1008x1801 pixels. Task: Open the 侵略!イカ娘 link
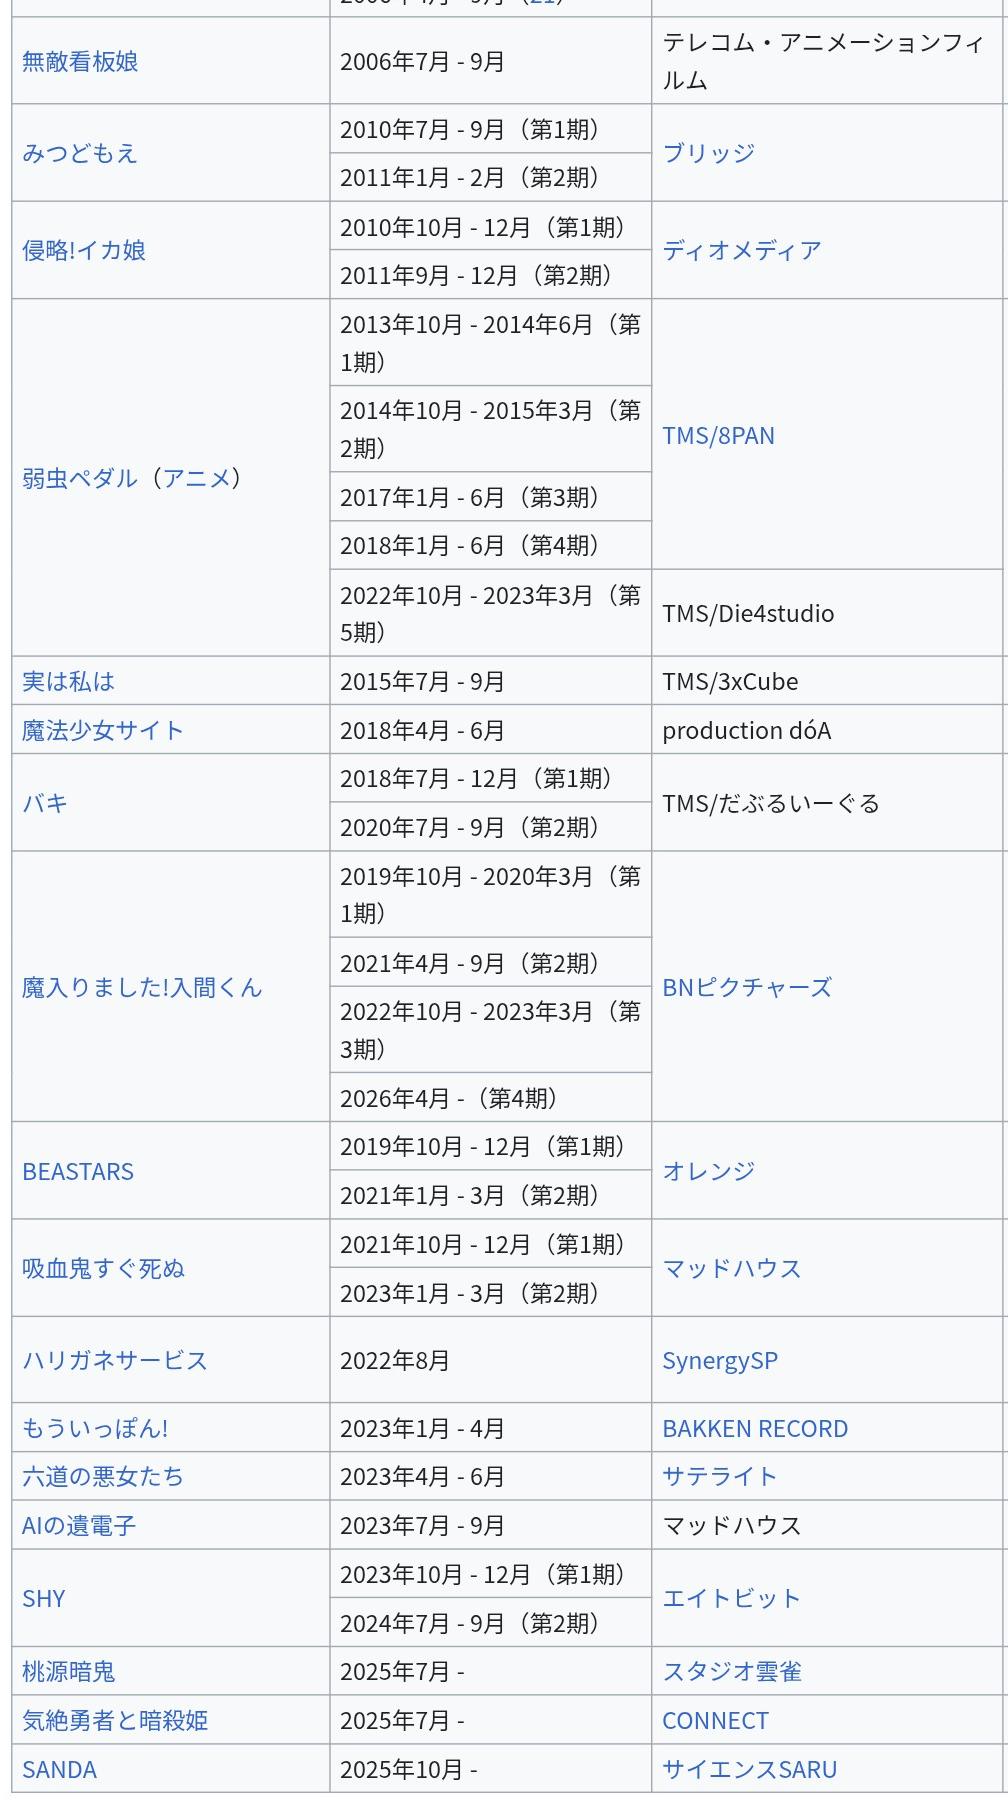pyautogui.click(x=84, y=251)
